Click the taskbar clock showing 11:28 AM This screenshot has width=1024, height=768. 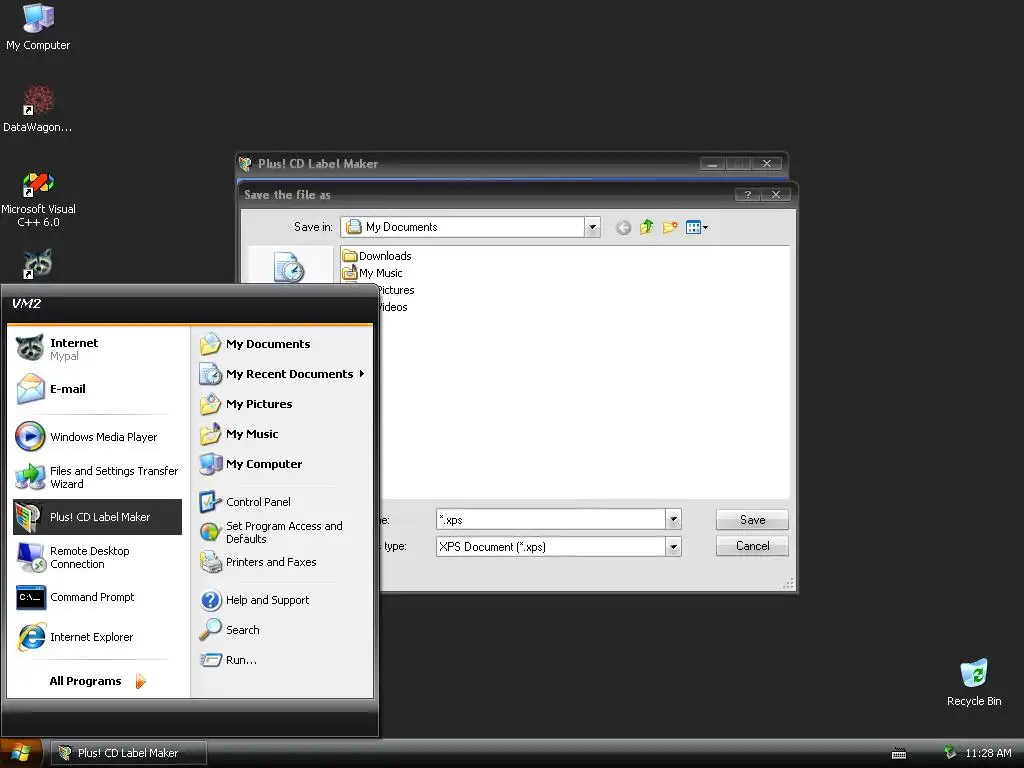988,753
